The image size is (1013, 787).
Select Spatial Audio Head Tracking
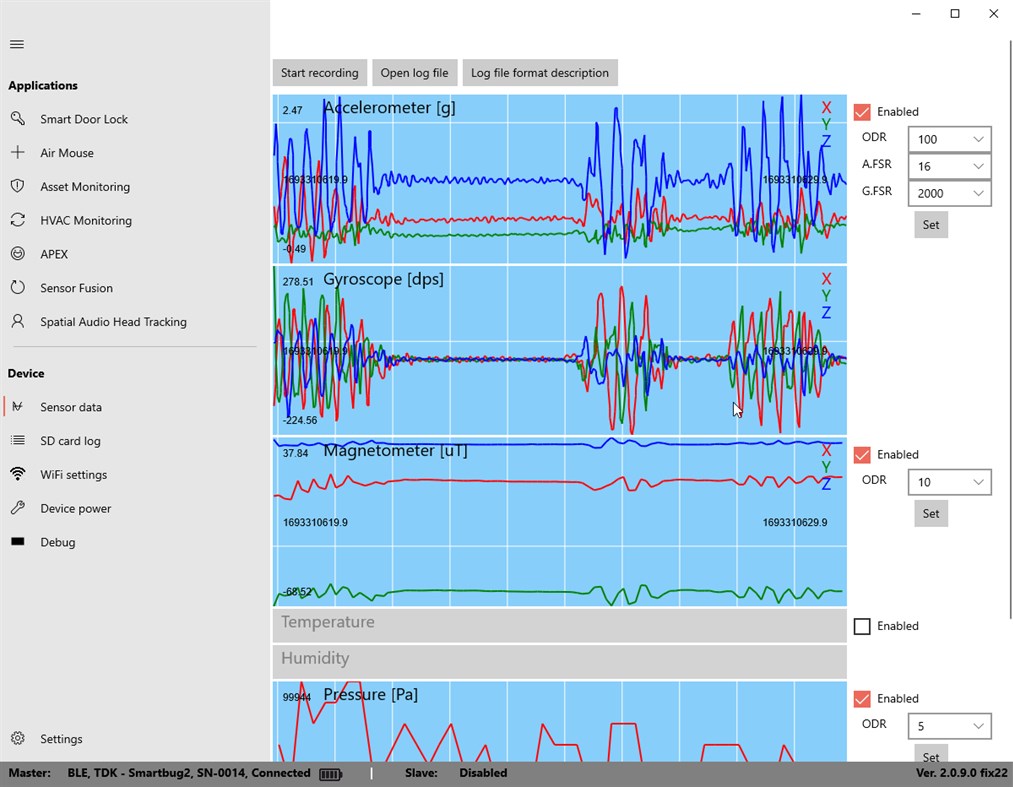pos(113,322)
